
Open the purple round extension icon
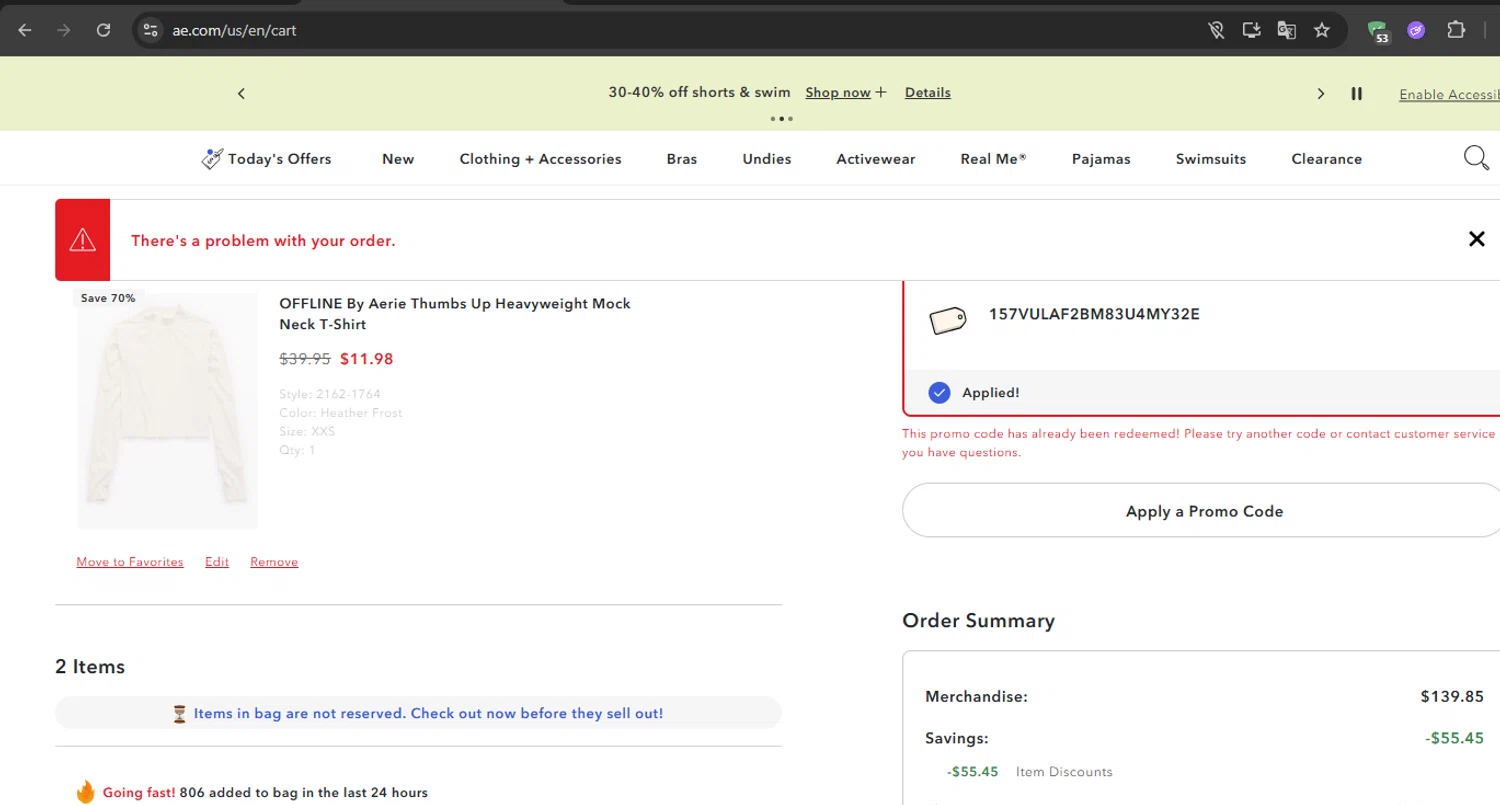point(1416,30)
